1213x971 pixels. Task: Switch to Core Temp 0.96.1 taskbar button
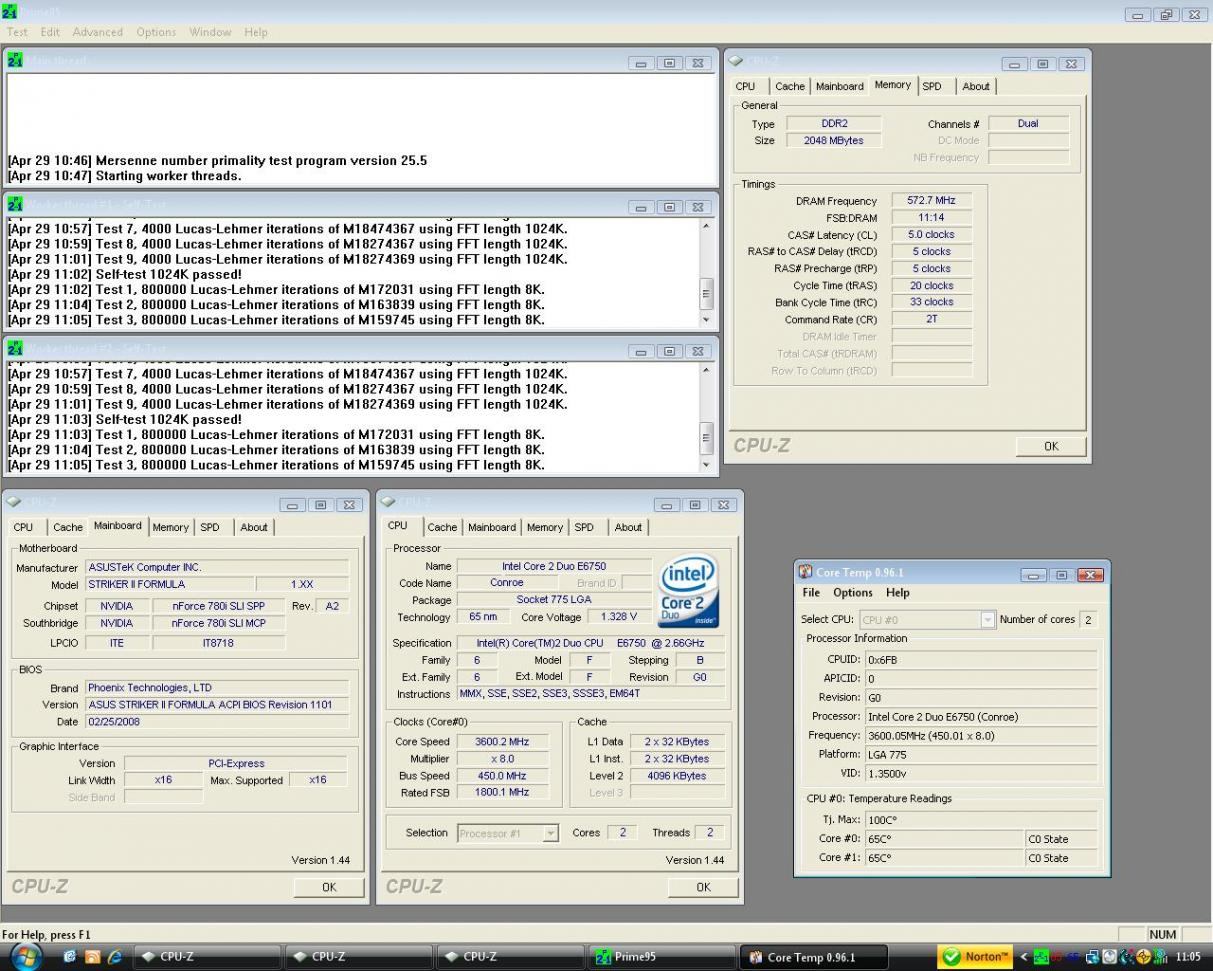tap(813, 957)
